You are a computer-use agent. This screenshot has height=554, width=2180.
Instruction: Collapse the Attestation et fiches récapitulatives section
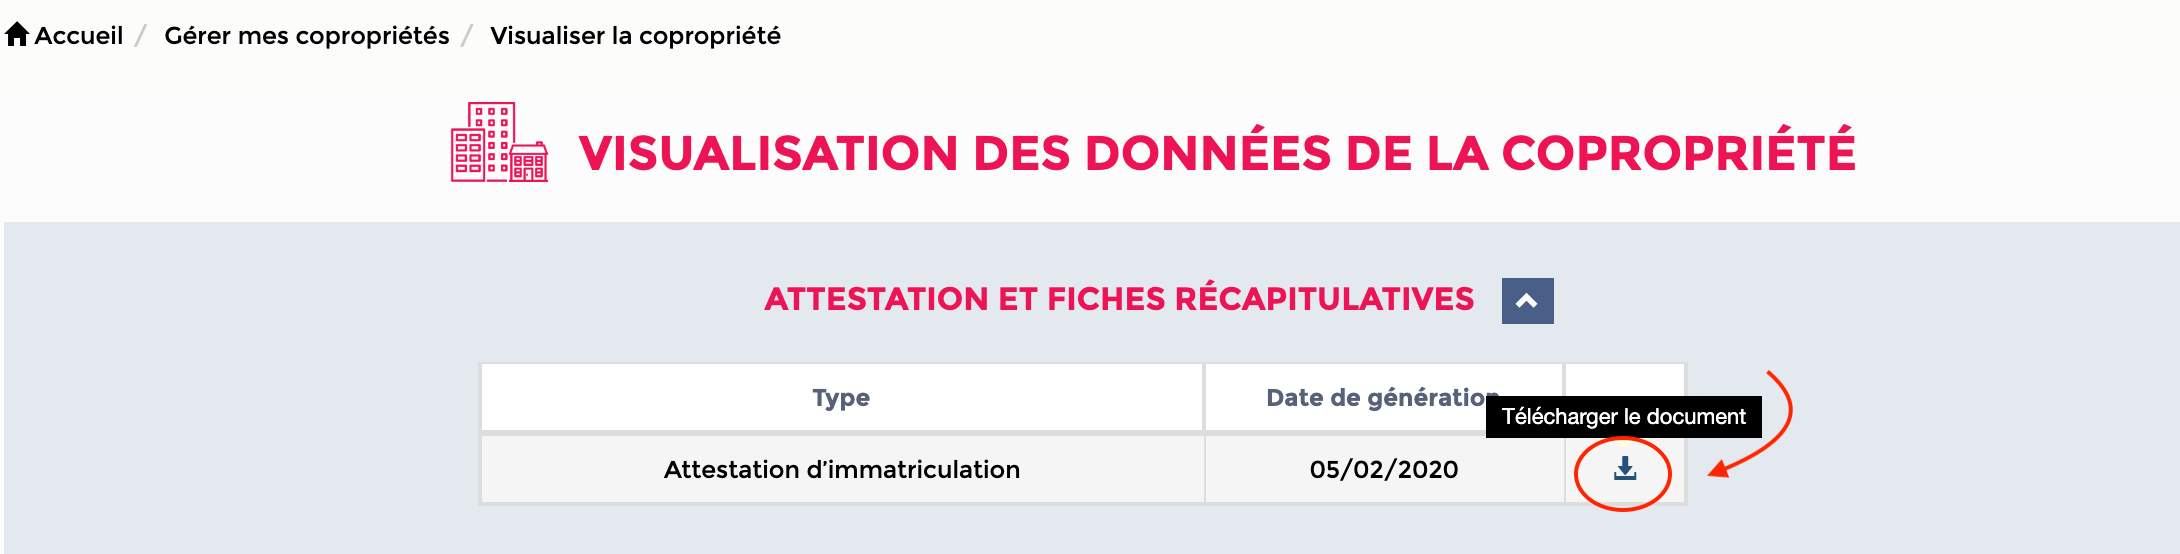point(1527,301)
